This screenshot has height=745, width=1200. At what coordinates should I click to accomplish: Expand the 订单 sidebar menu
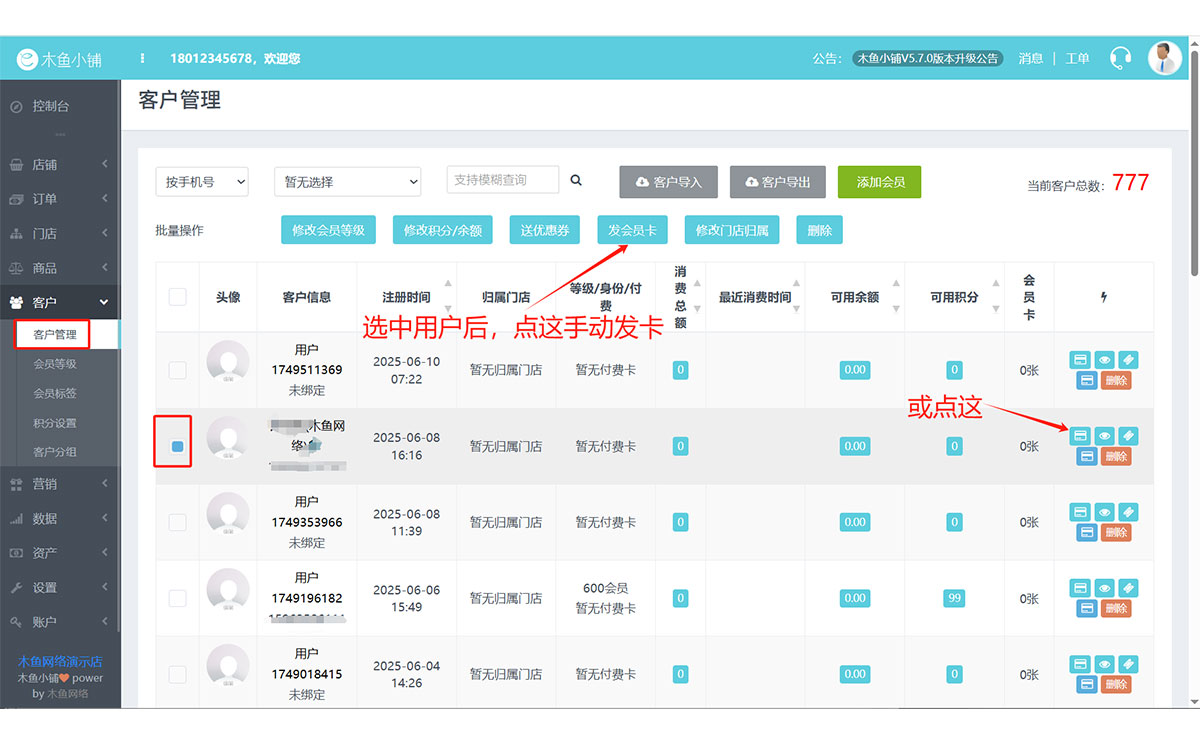[x=60, y=199]
